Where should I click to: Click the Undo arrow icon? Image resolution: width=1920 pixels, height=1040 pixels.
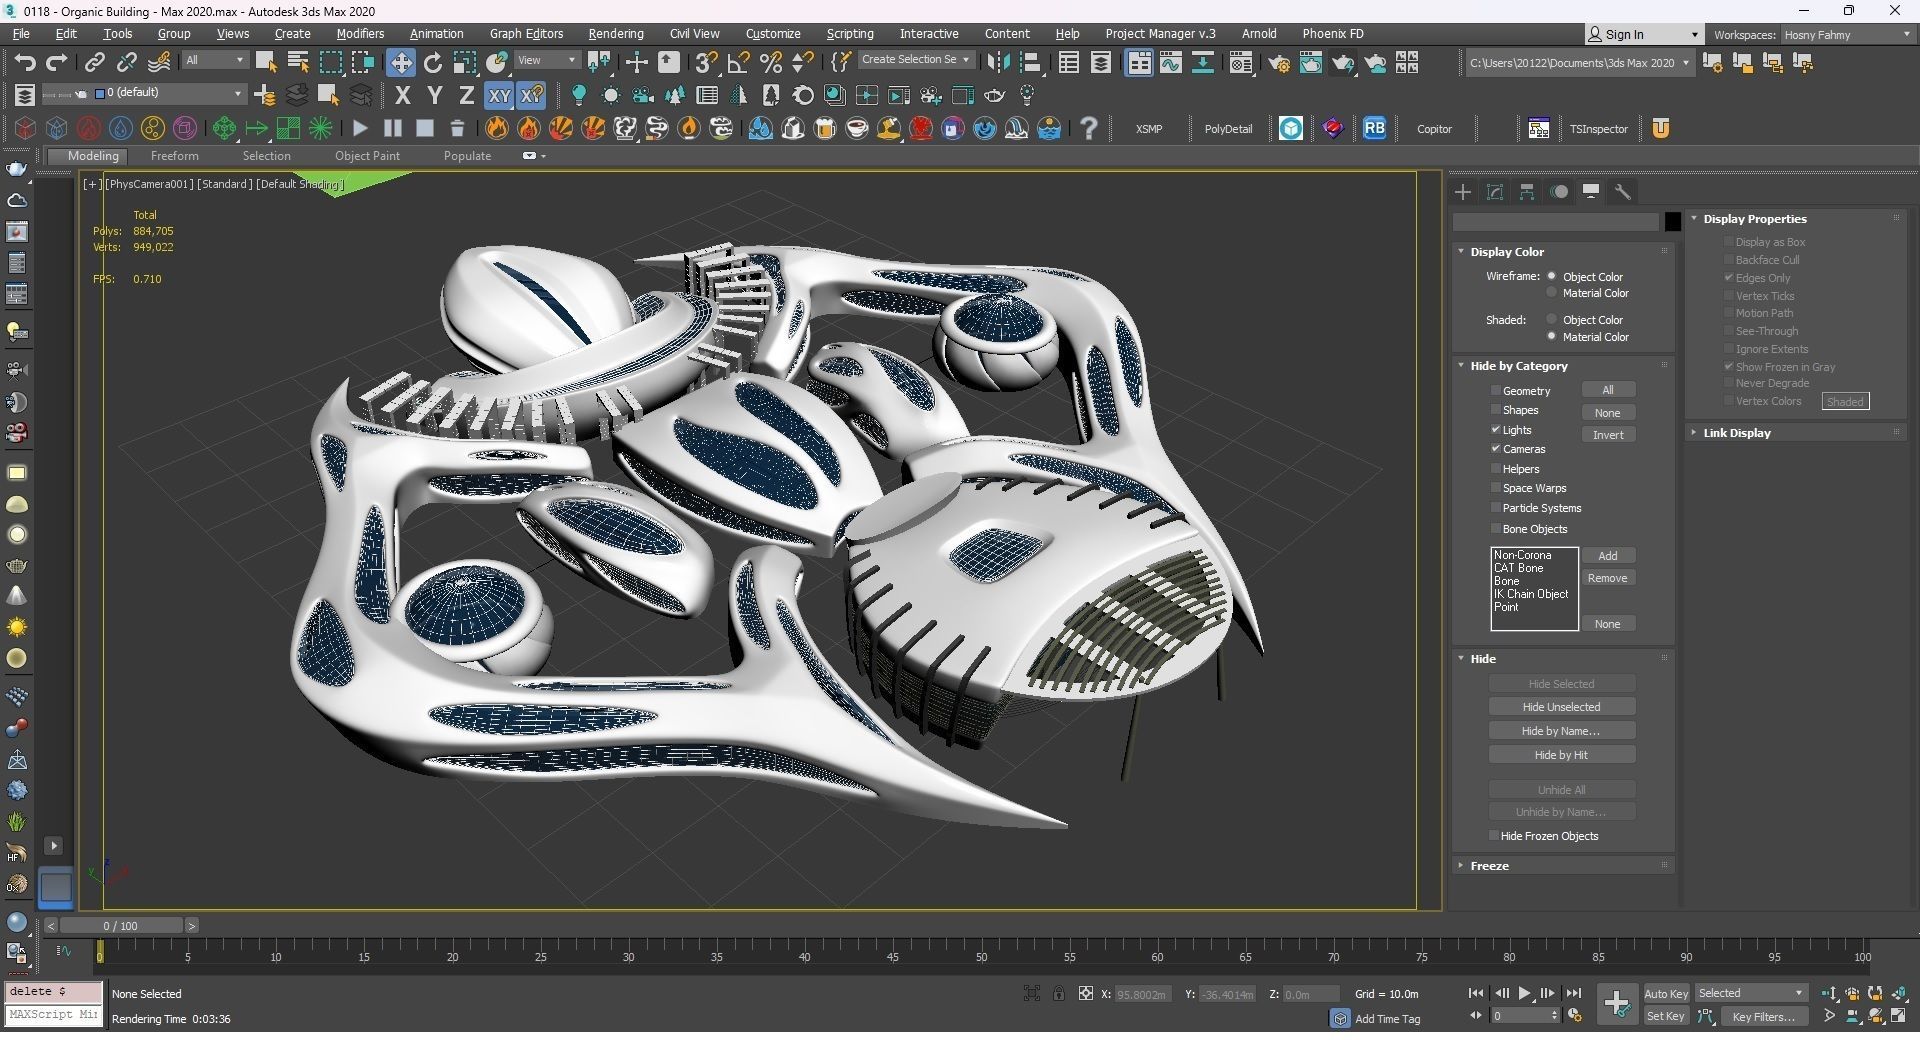click(24, 62)
